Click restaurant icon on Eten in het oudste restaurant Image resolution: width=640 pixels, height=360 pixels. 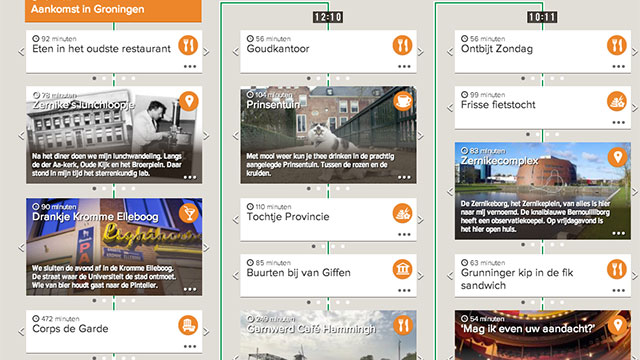pos(188,45)
